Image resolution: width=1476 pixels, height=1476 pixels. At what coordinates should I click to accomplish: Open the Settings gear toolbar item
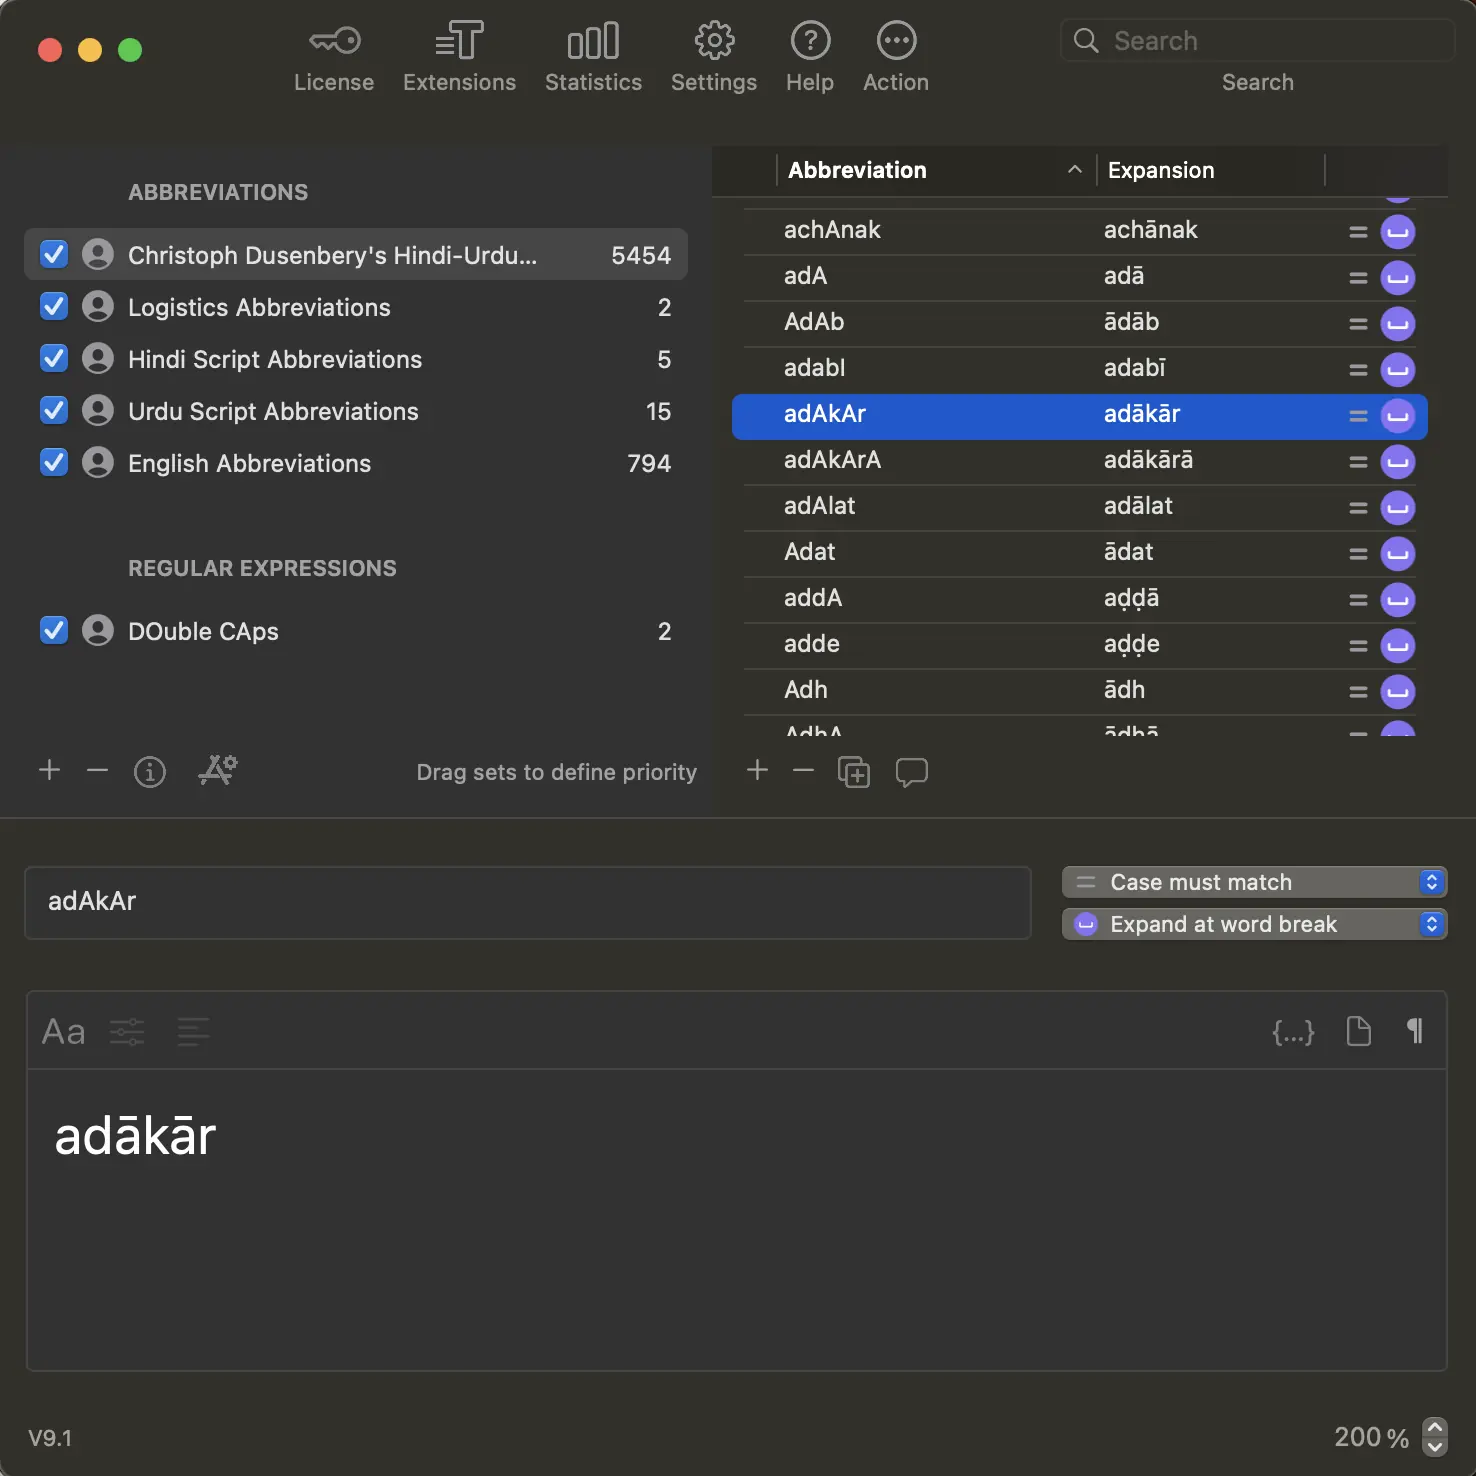(714, 58)
